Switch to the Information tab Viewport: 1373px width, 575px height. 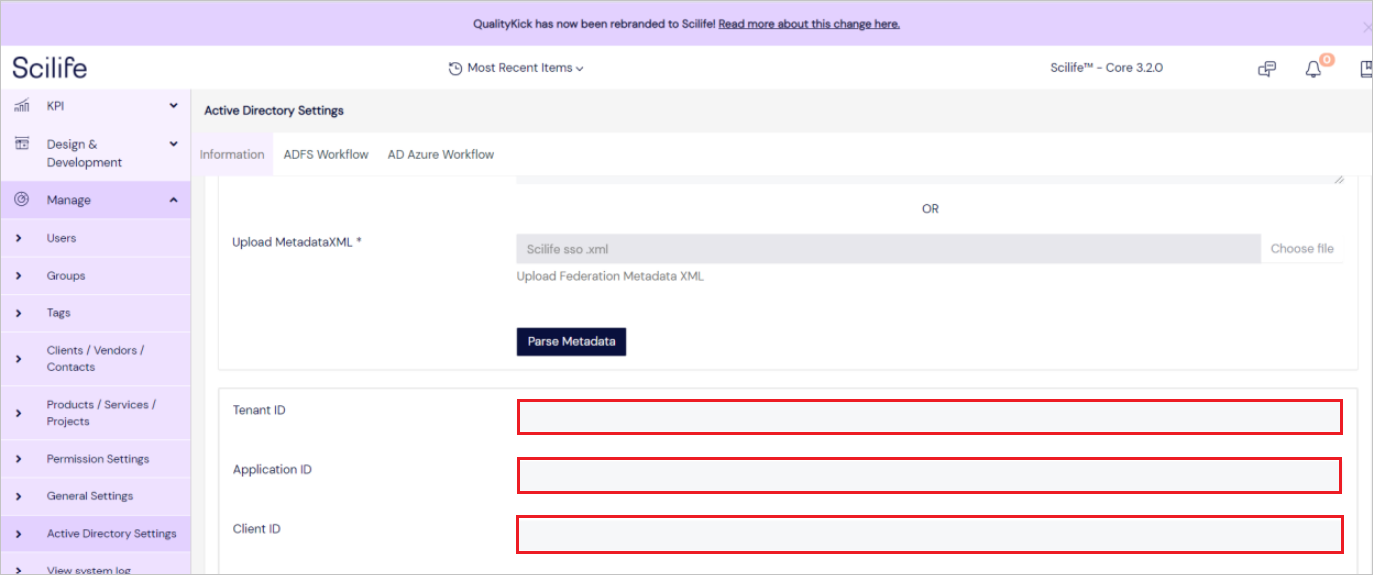(232, 154)
